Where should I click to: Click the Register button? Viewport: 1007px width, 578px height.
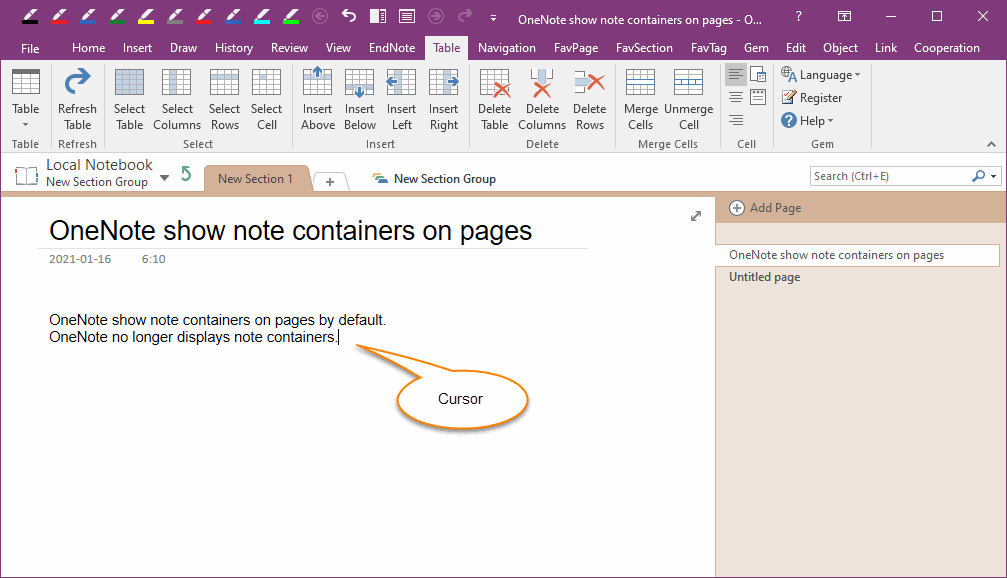coord(812,98)
